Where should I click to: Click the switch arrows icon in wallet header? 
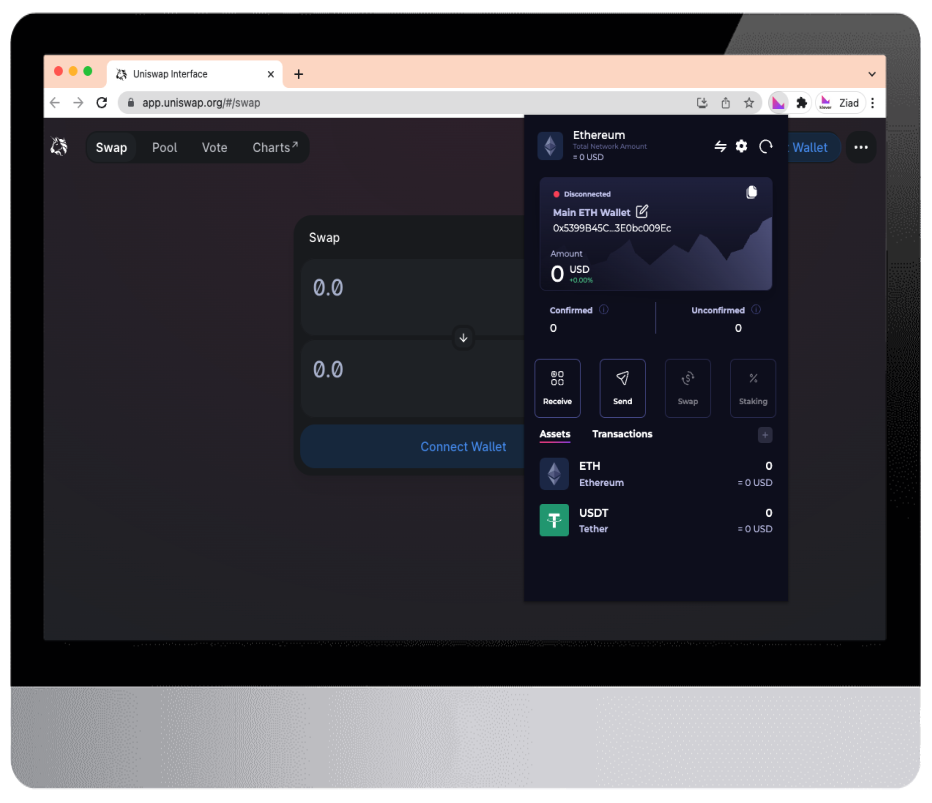tap(720, 146)
